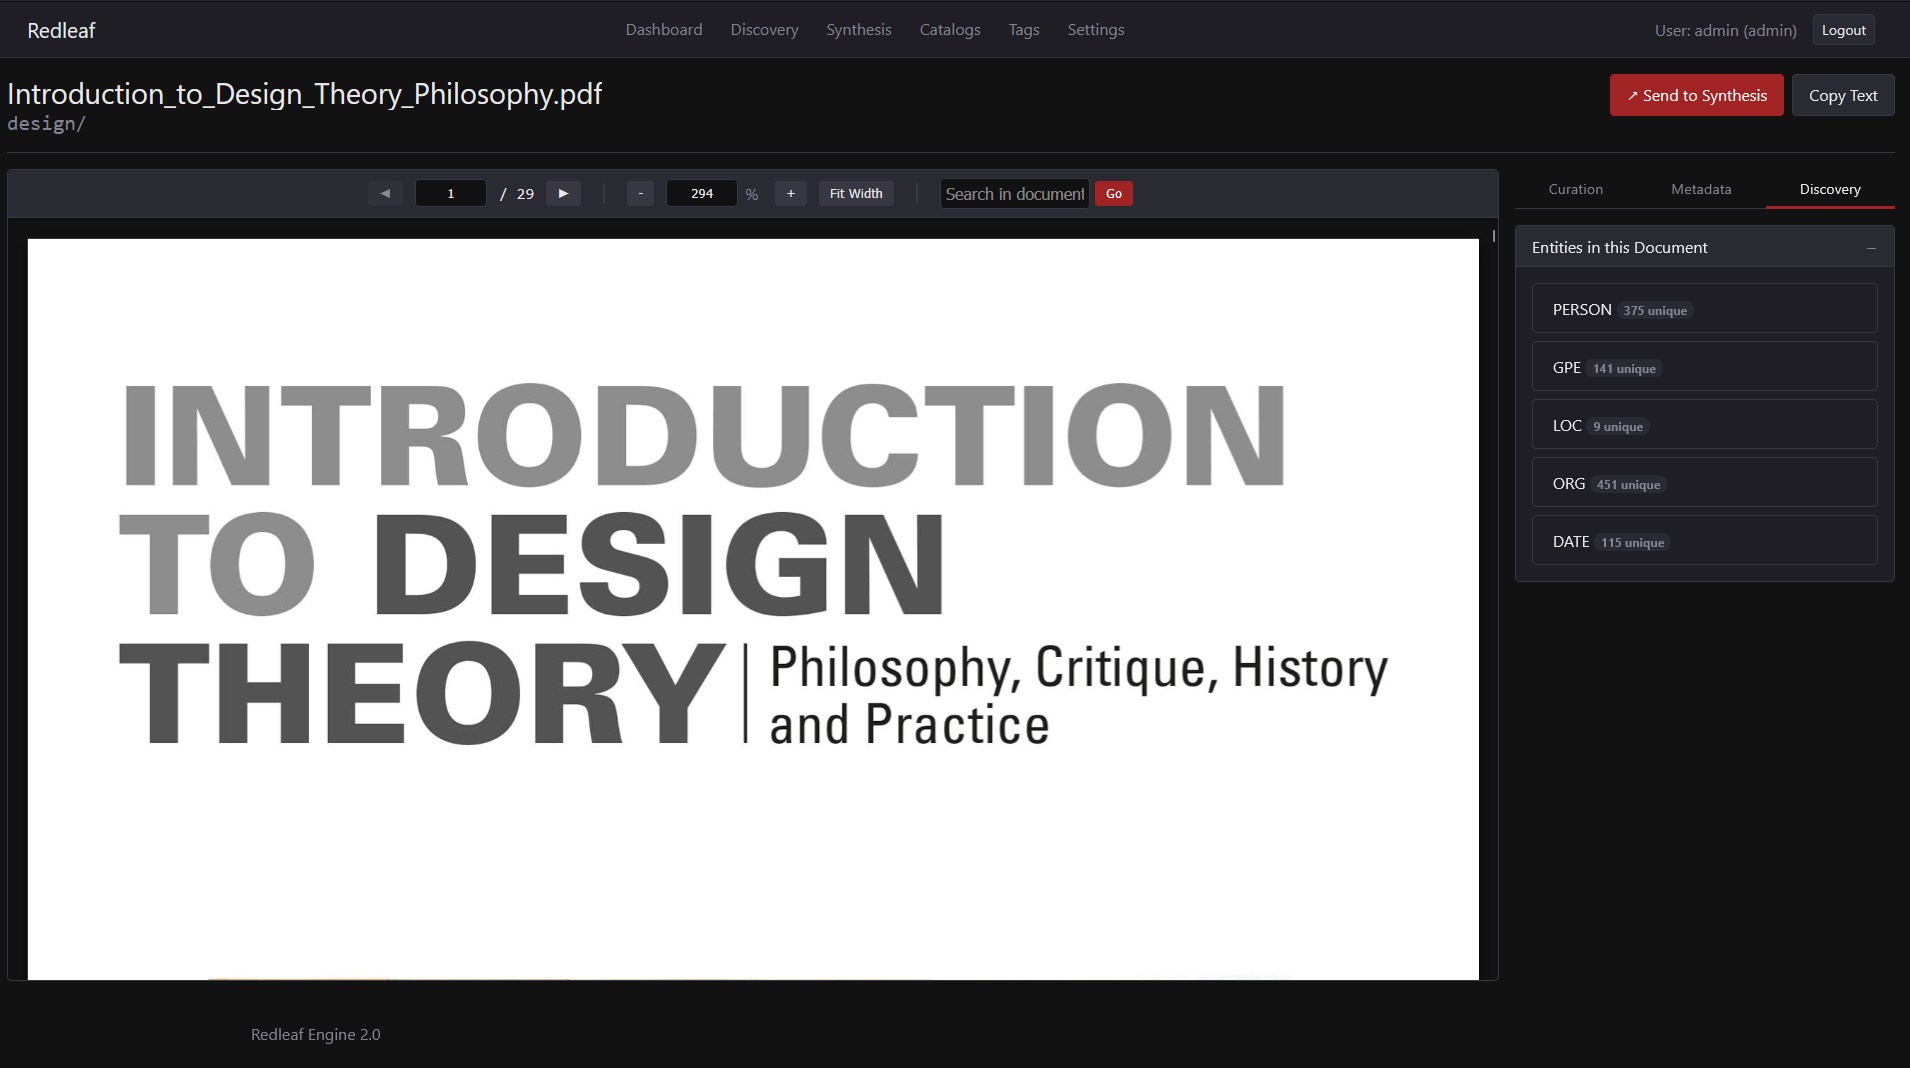Viewport: 1910px width, 1068px height.
Task: Open the DATE entities list
Action: 1703,541
